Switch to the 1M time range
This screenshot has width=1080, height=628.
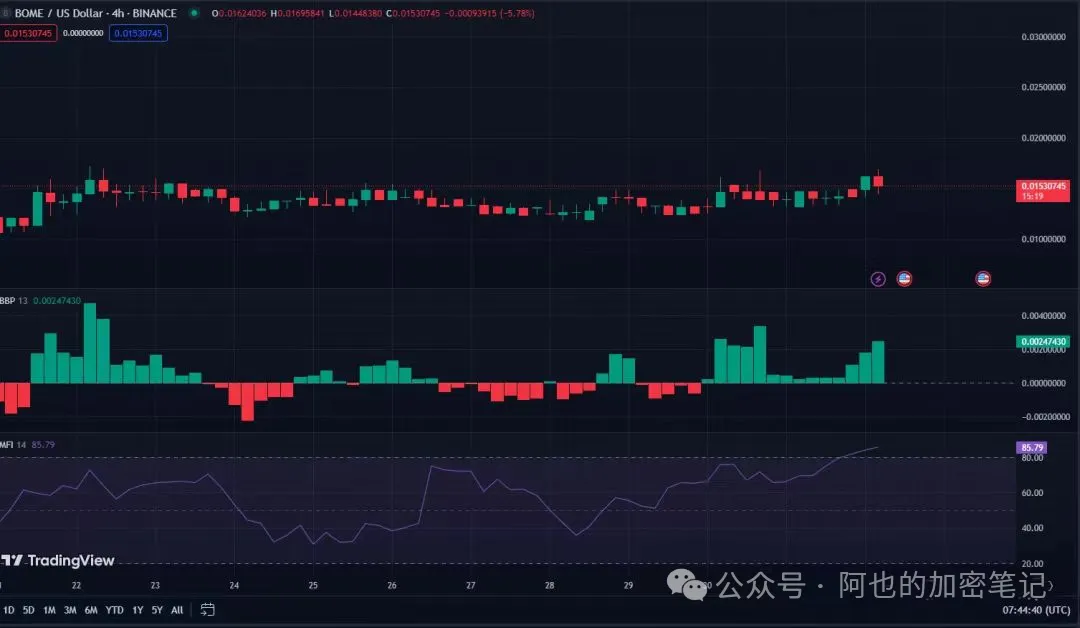(49, 609)
